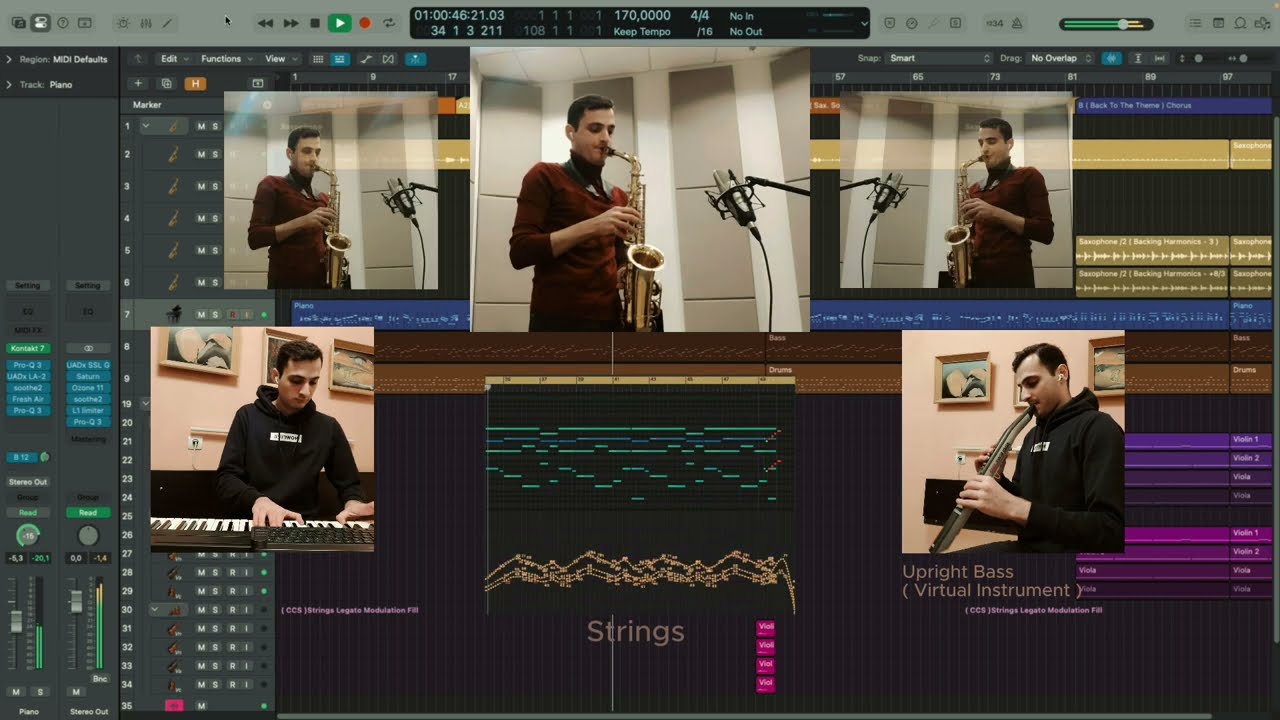Viewport: 1280px width, 720px height.
Task: Click the Piano channel pan knob
Action: click(x=28, y=535)
